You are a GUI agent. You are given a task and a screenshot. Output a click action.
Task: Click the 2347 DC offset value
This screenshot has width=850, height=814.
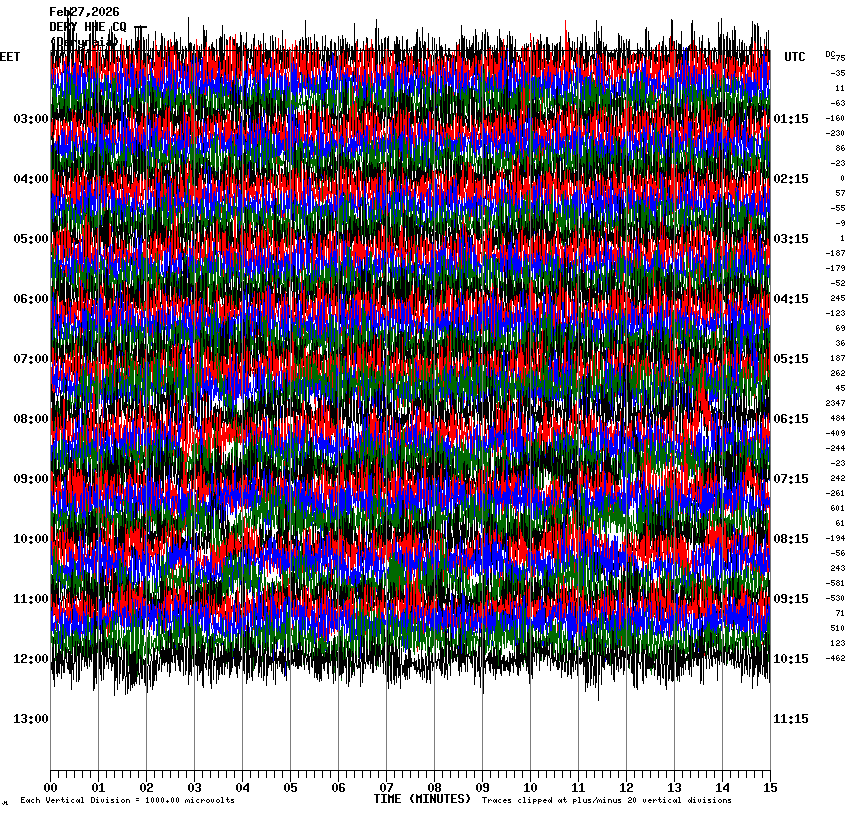point(835,403)
